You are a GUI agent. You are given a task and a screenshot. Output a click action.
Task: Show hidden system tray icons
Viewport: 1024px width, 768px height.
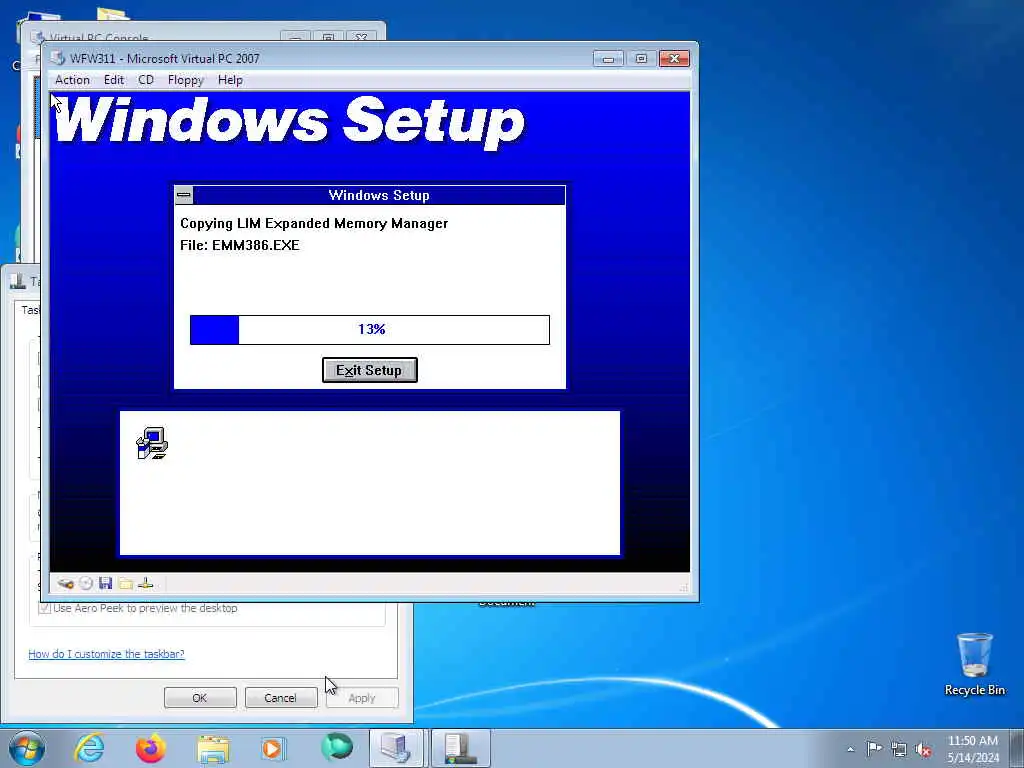point(850,749)
